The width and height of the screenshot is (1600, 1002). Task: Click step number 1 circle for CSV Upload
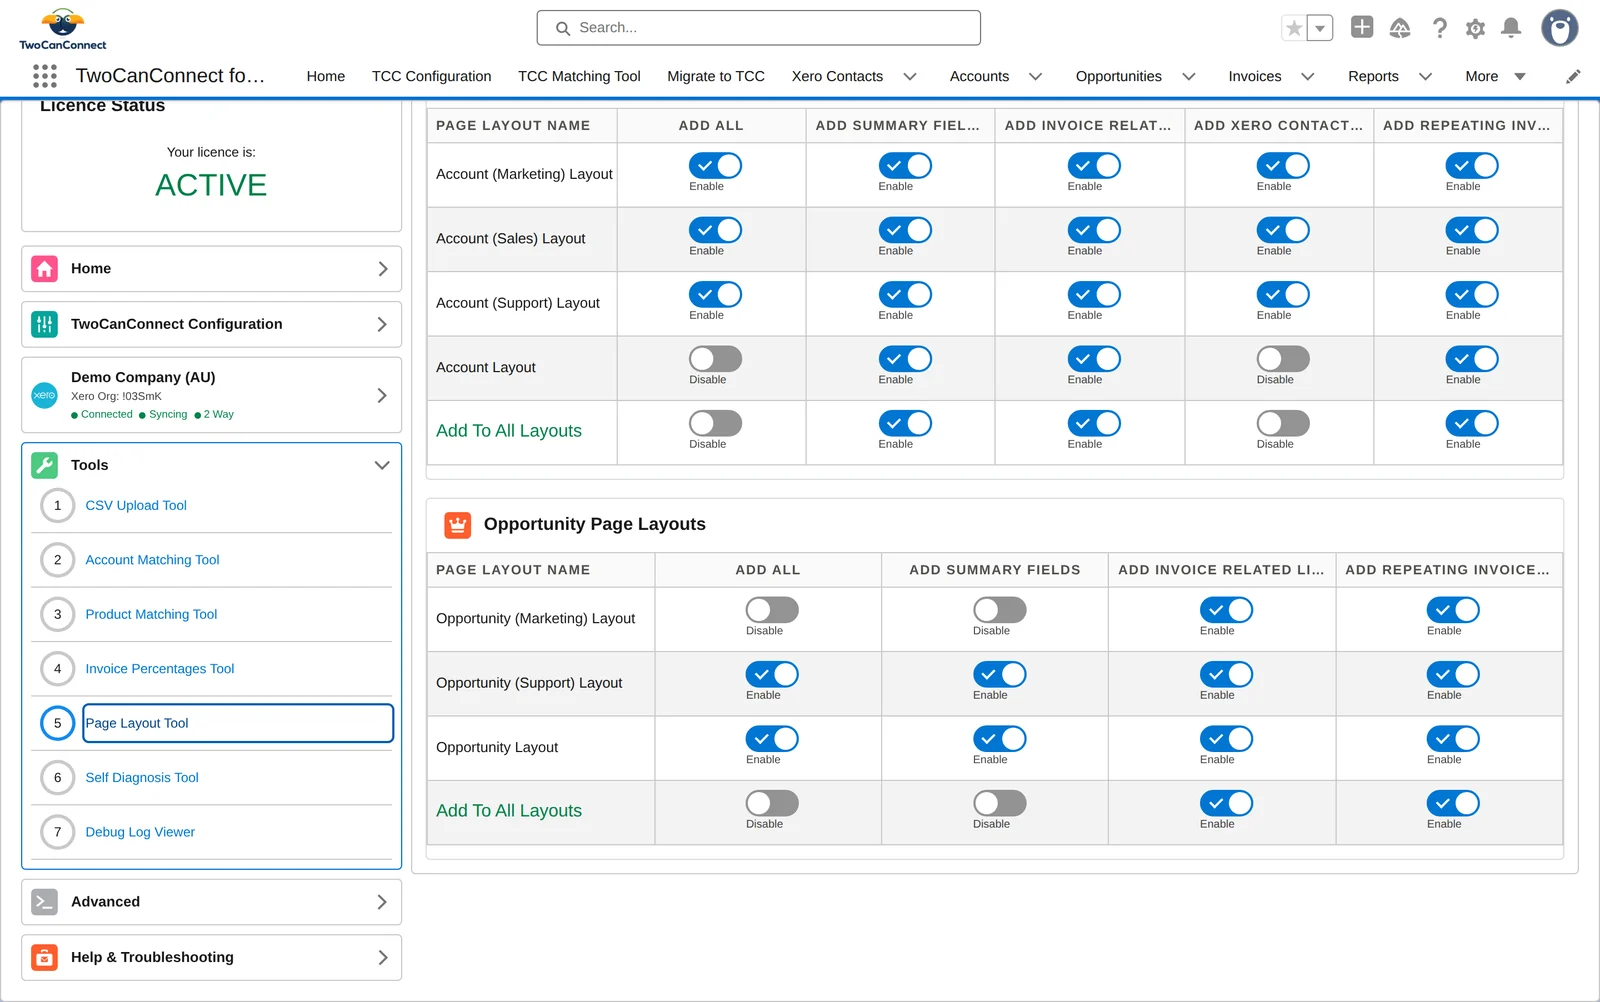58,506
